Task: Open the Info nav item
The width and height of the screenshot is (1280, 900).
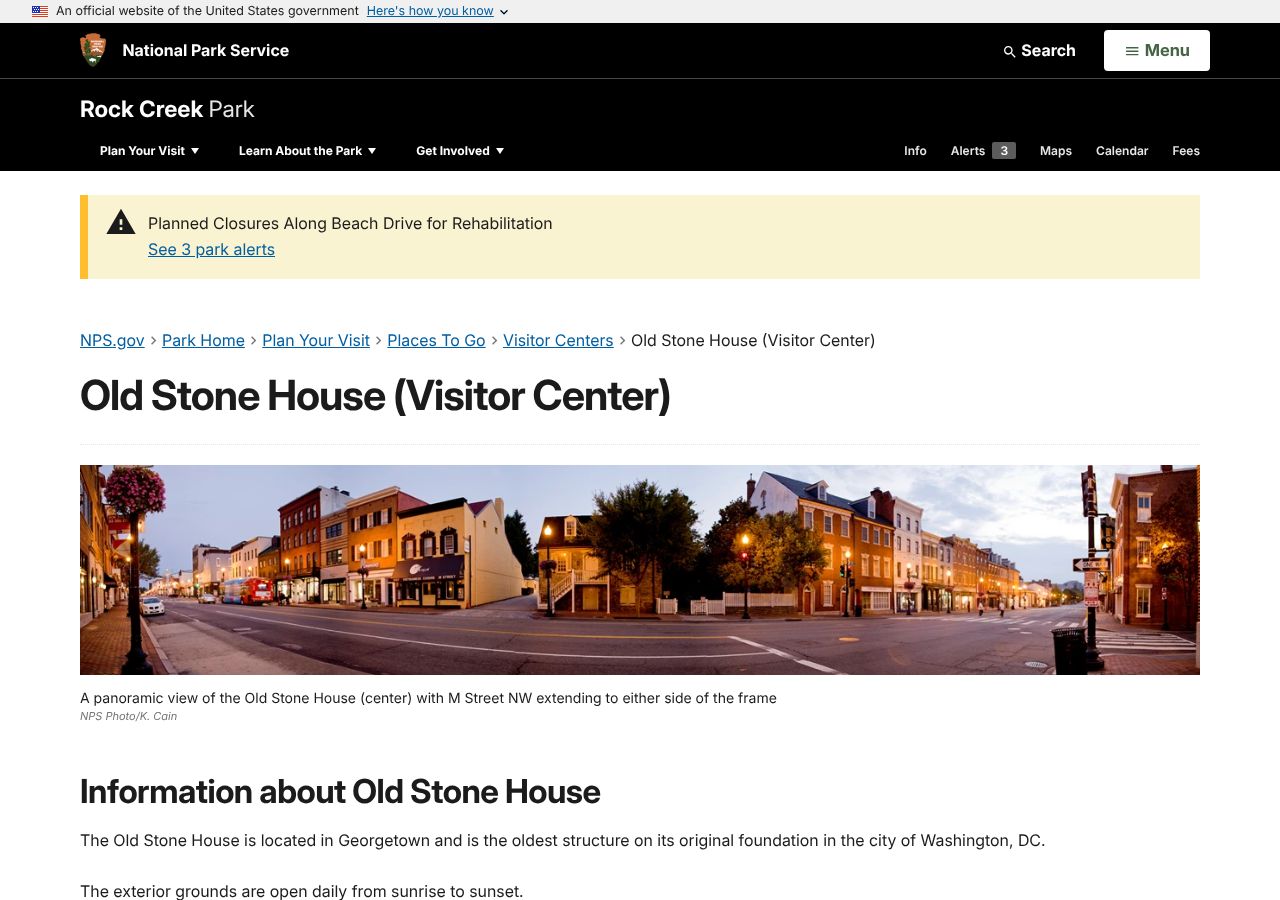Action: [915, 151]
